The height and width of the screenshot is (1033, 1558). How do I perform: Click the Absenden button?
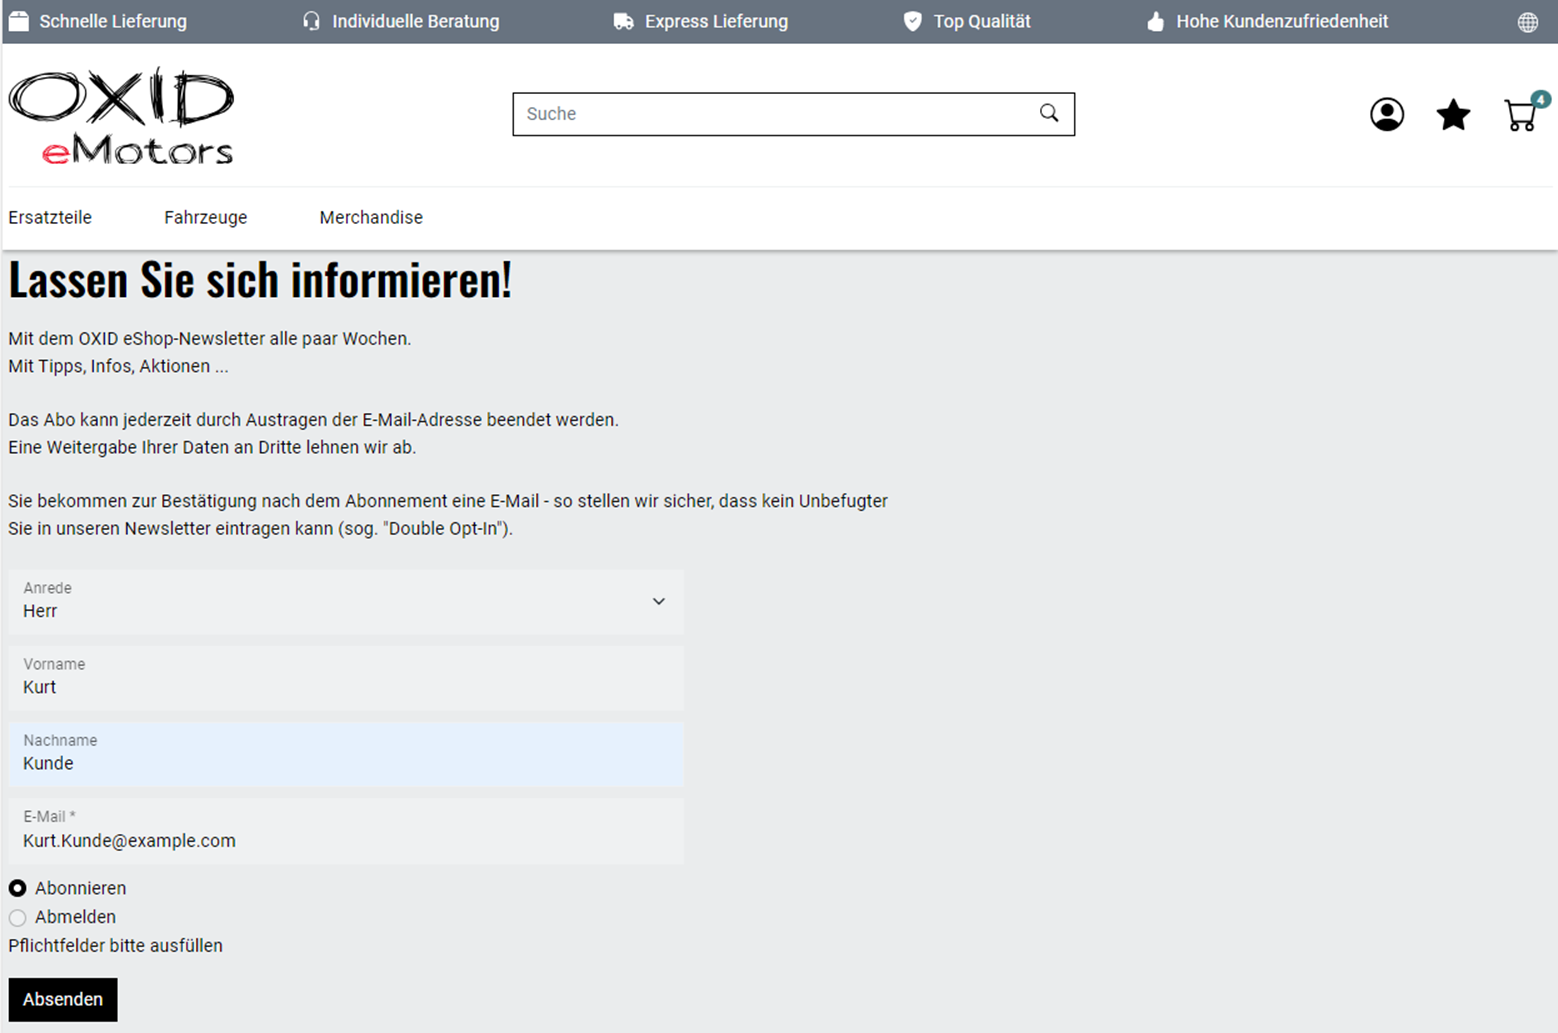point(63,999)
